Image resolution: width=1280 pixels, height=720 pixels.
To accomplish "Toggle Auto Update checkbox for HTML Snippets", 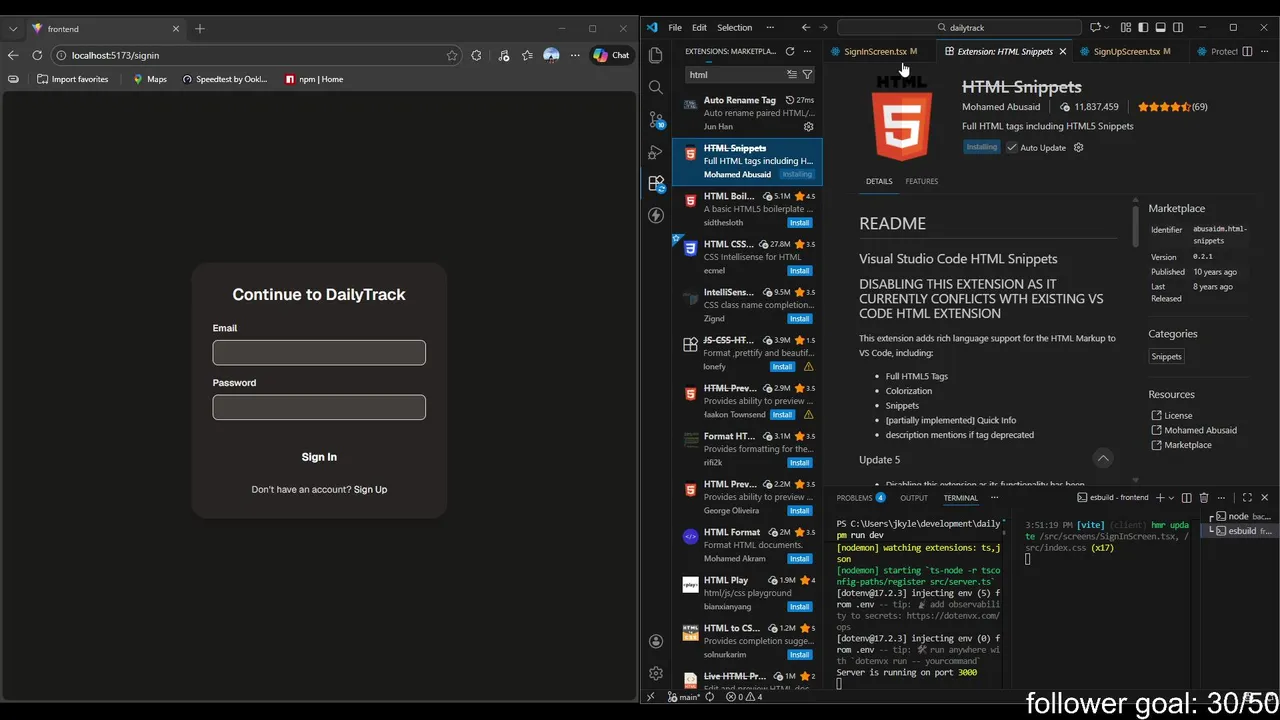I will 1012,147.
